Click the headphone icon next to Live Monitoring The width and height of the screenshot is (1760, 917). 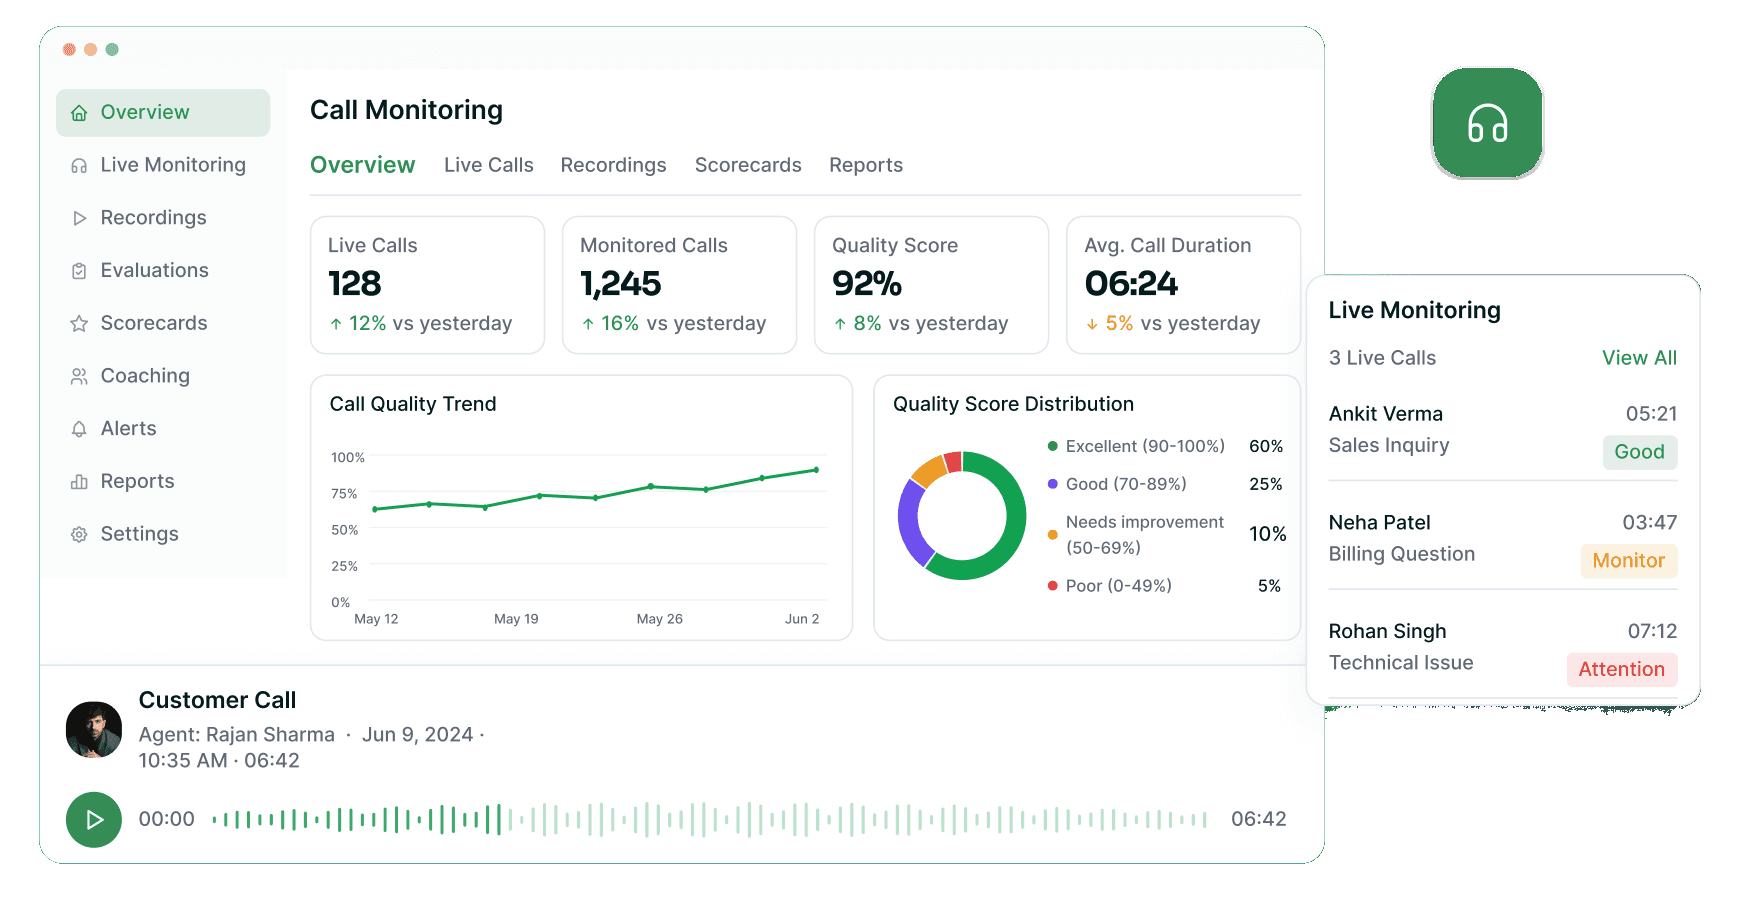coord(79,166)
